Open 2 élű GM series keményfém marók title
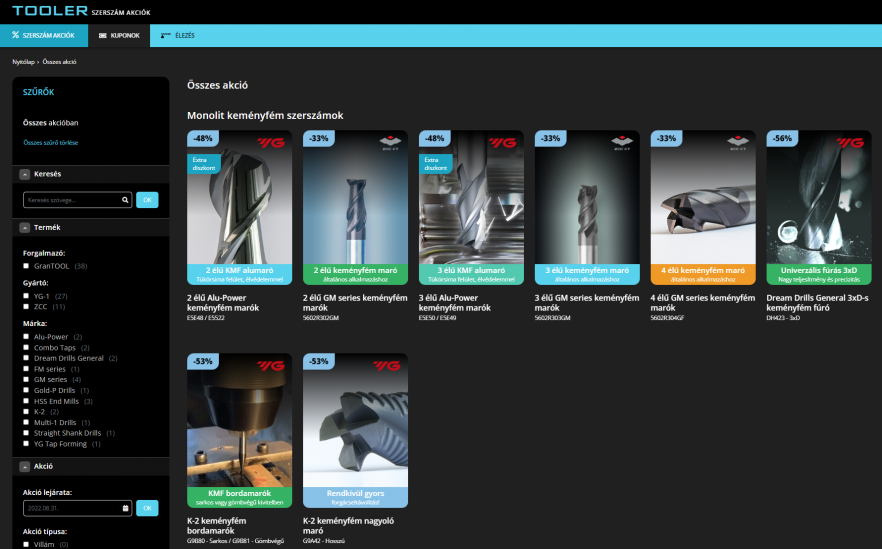 tap(355, 303)
